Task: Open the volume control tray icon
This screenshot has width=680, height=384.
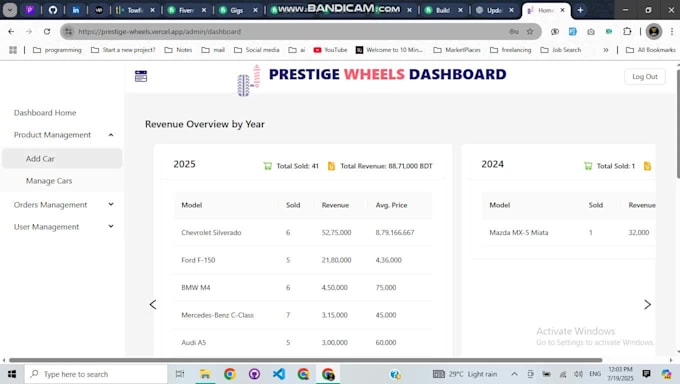Action: coord(578,374)
